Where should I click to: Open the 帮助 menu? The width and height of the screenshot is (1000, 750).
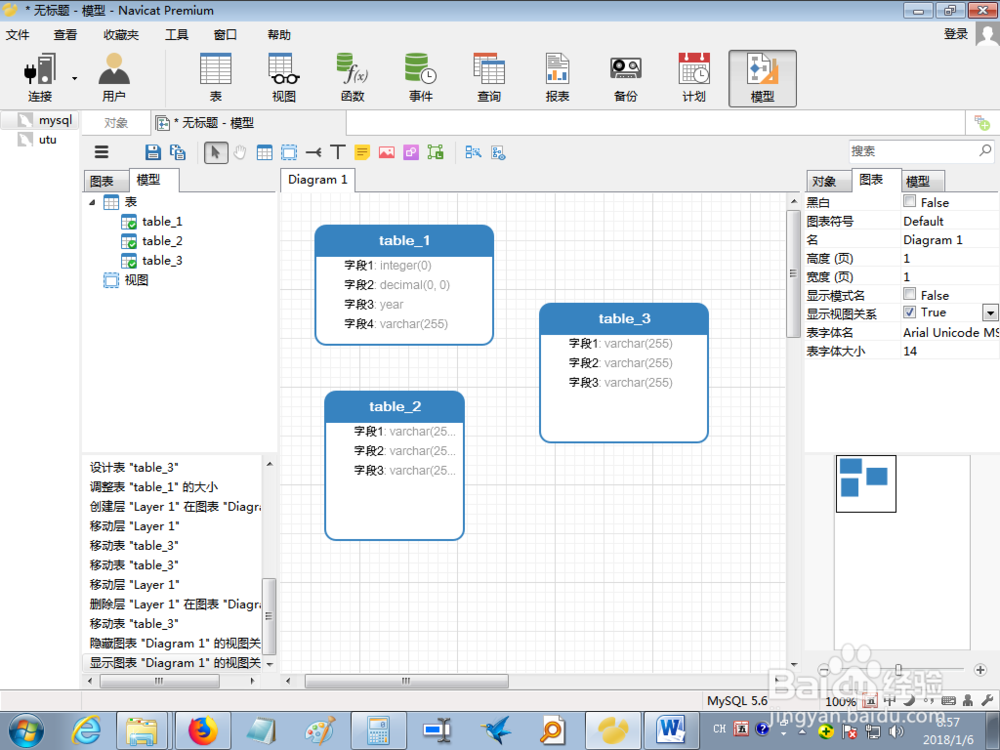tap(279, 34)
